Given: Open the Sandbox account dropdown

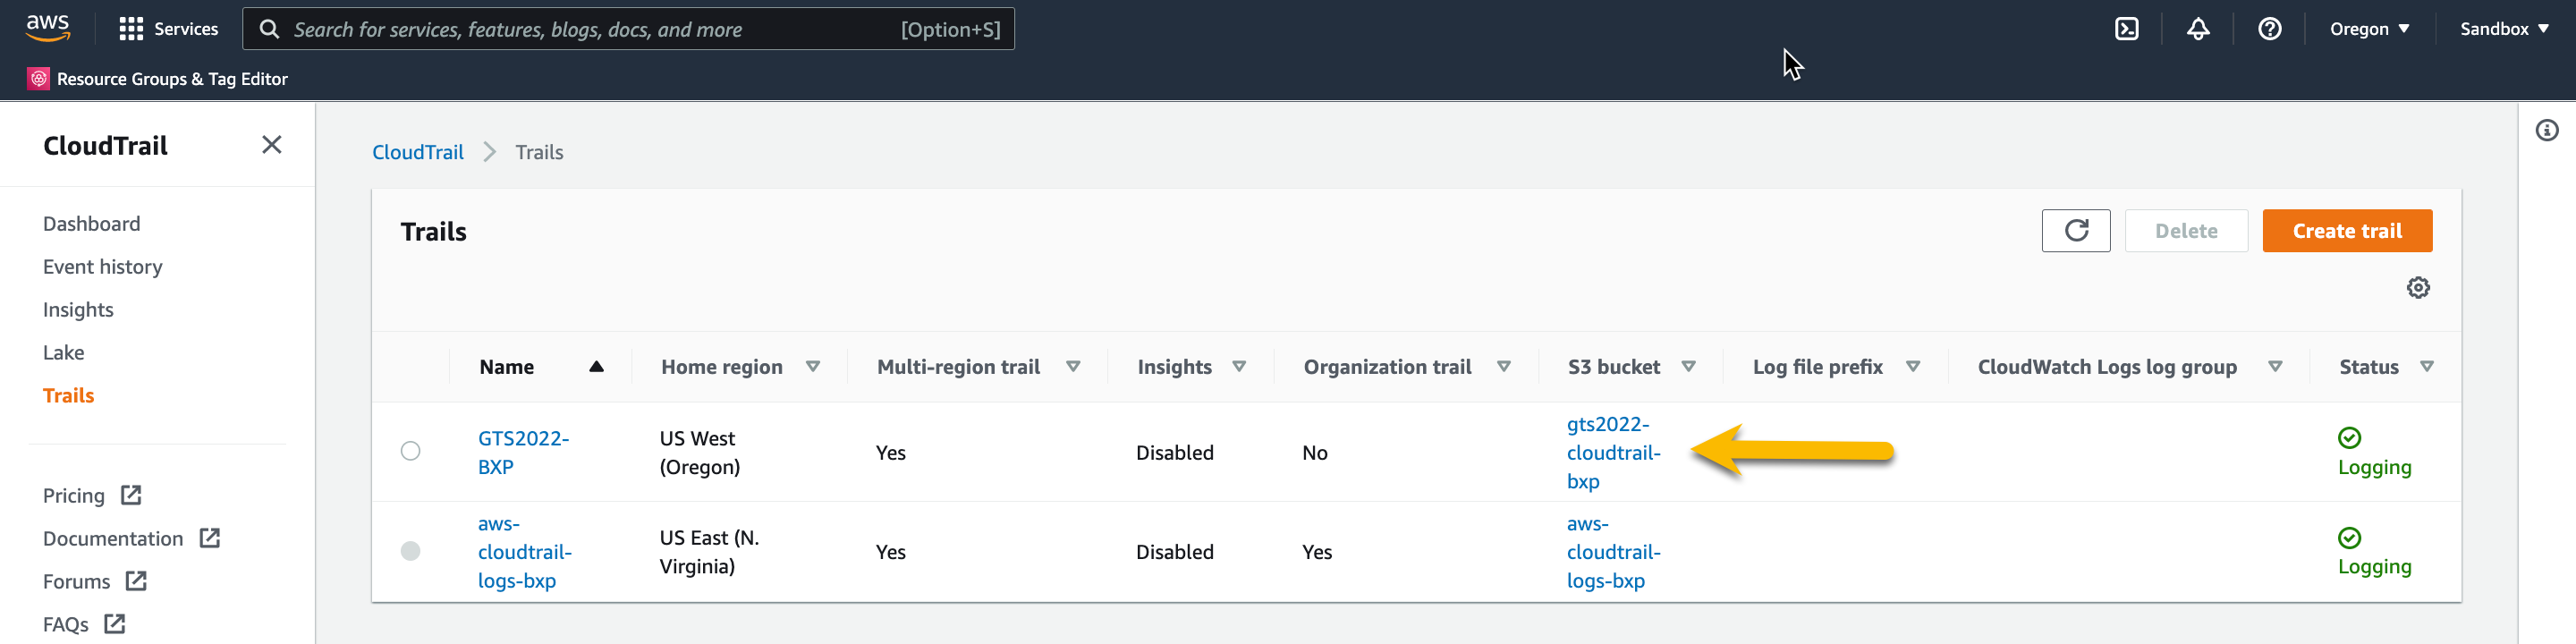Looking at the screenshot, I should click(2503, 29).
